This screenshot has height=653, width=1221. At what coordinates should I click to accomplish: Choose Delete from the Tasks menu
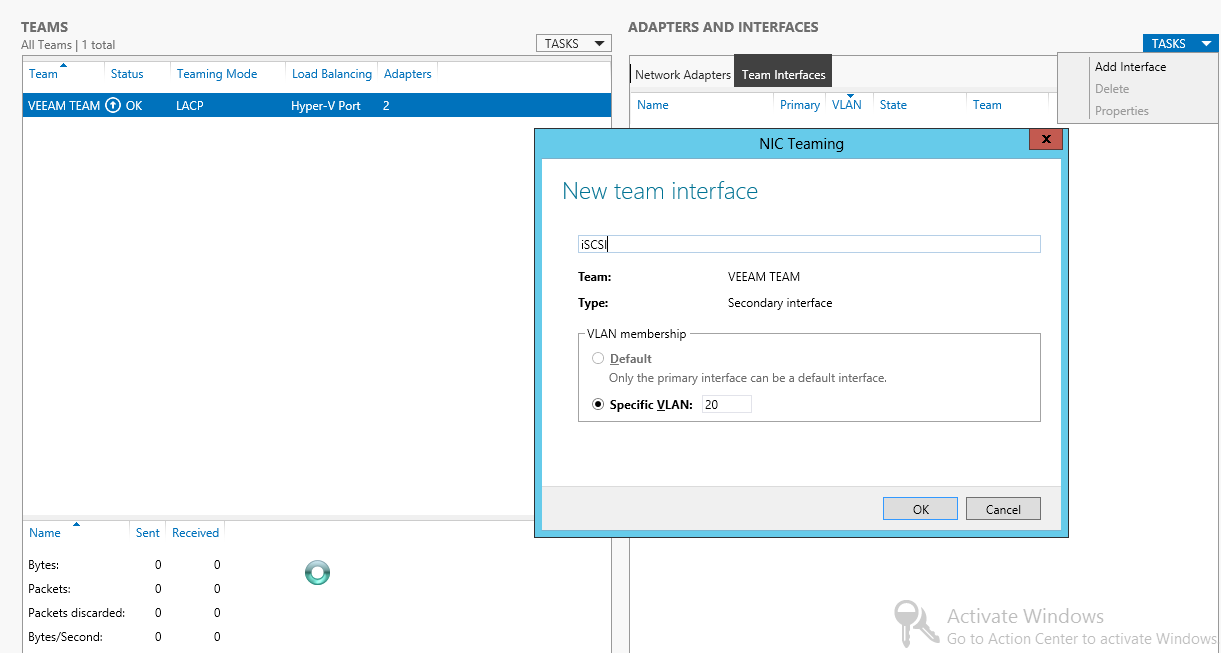click(1112, 89)
